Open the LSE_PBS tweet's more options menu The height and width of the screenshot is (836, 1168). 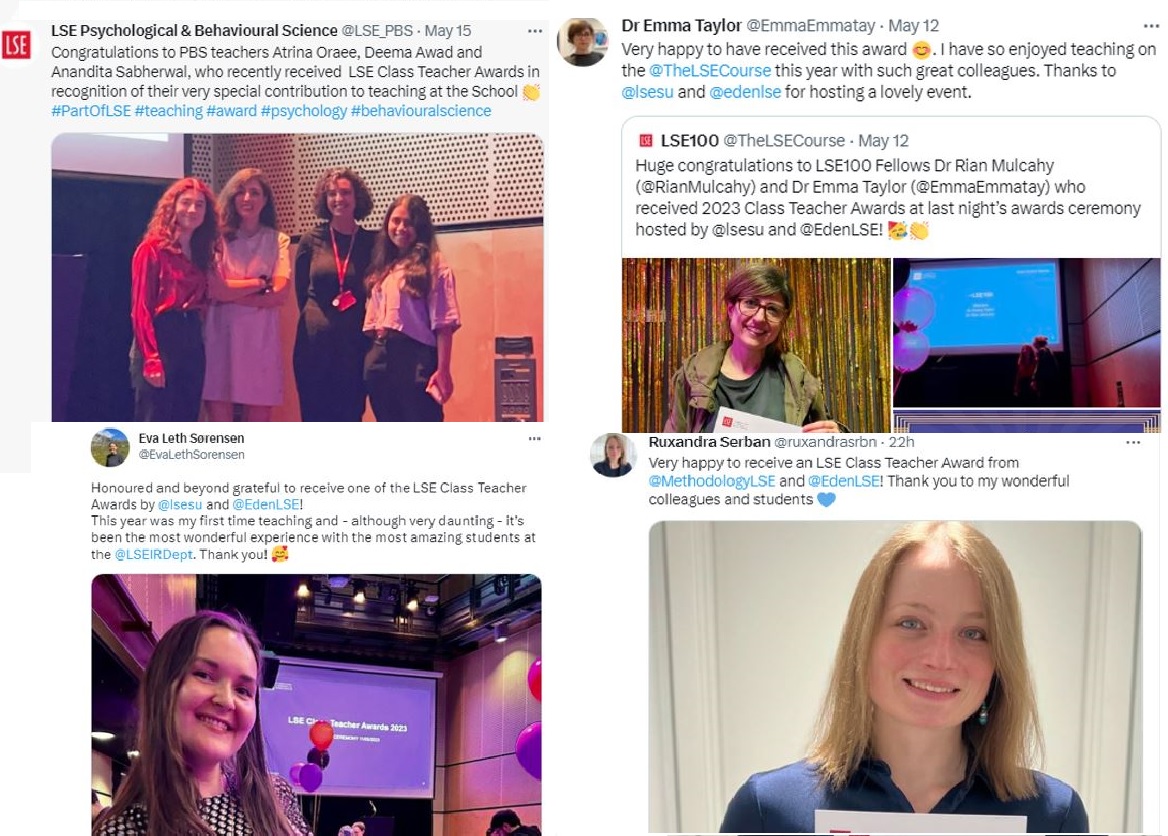pos(535,31)
